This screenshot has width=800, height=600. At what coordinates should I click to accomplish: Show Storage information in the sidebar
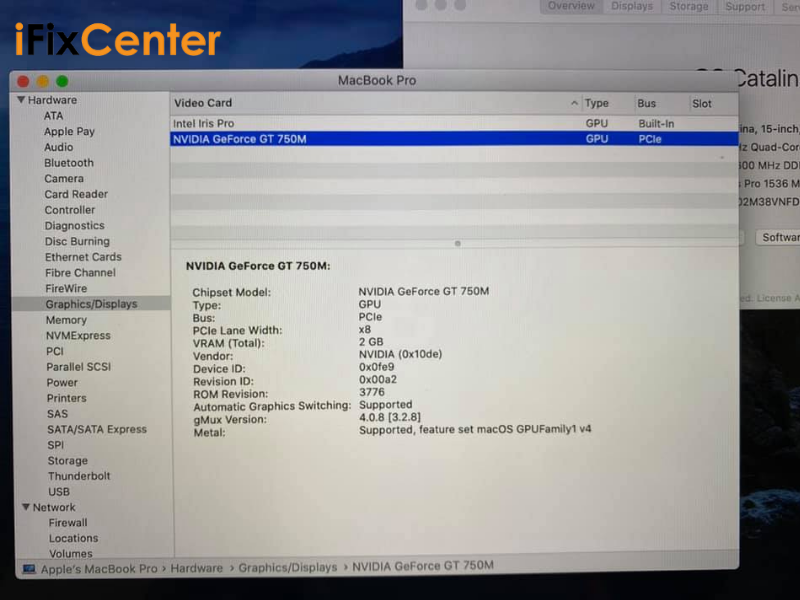(67, 461)
